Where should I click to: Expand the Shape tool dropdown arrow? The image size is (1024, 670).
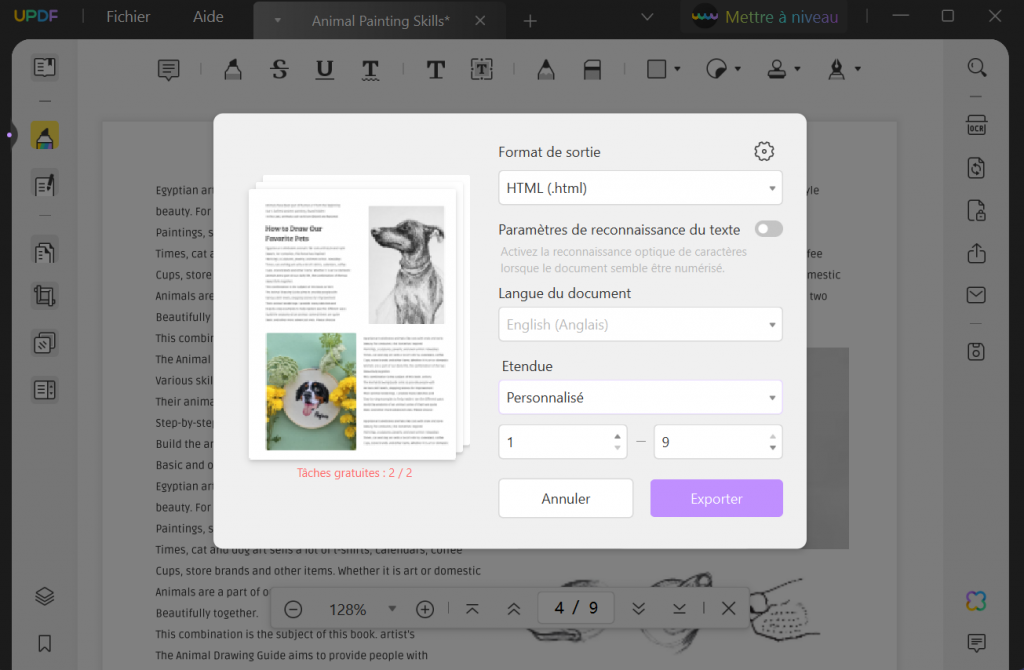[677, 69]
